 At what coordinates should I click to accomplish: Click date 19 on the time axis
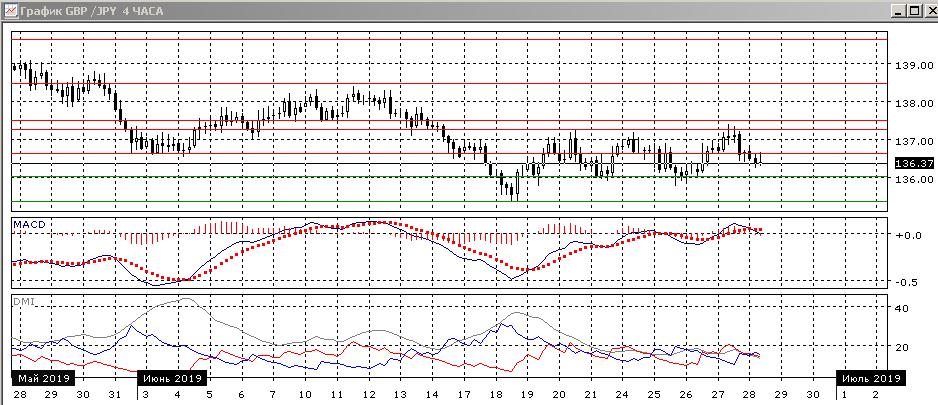point(527,395)
